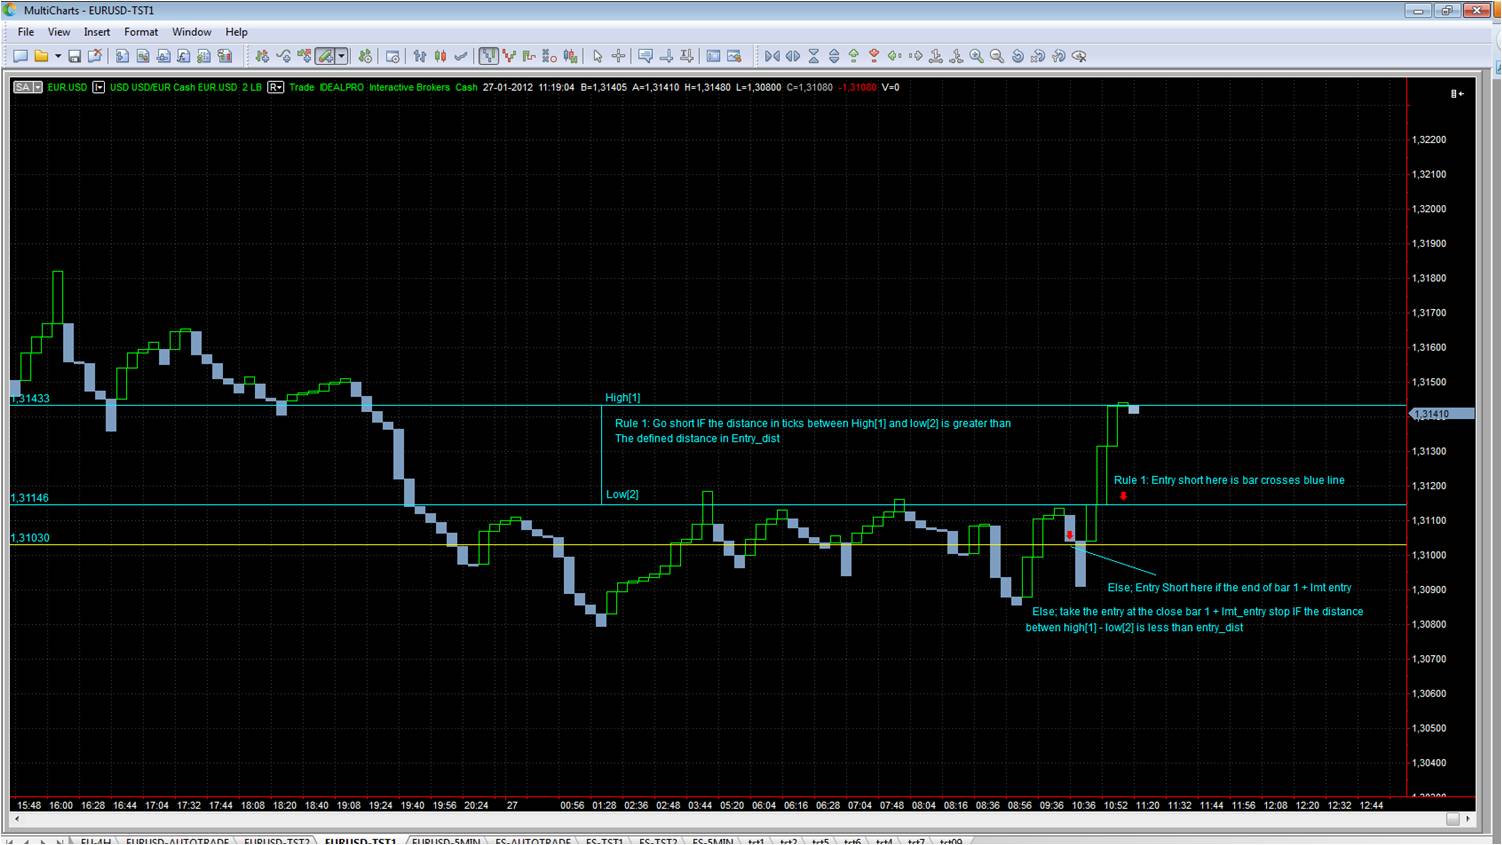Click the red down arrow marker icon
Image resolution: width=1502 pixels, height=845 pixels.
click(x=874, y=56)
